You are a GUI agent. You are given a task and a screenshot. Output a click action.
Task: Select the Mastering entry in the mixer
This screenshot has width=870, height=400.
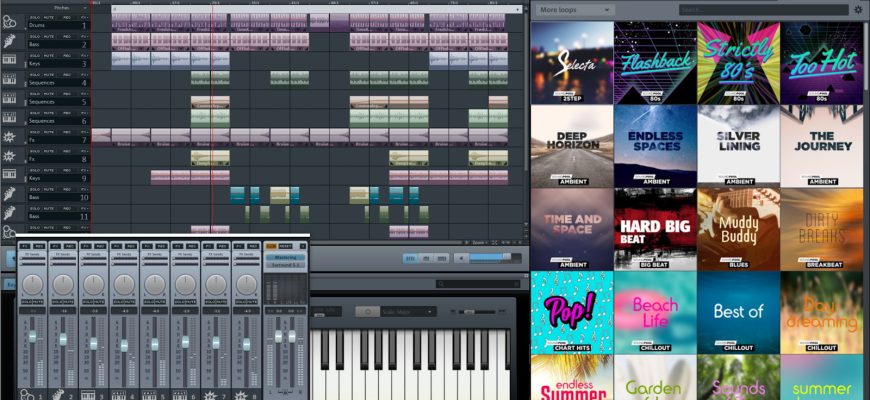pos(284,257)
